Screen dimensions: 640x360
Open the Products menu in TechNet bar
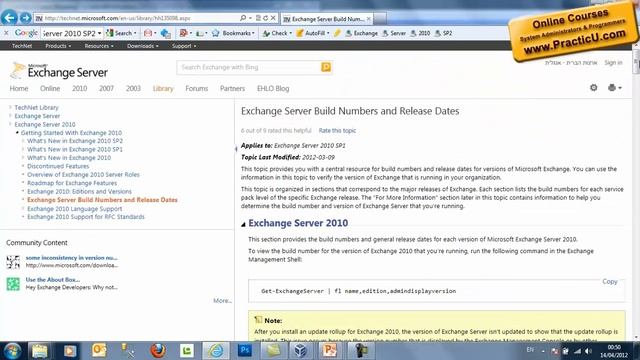(58, 46)
